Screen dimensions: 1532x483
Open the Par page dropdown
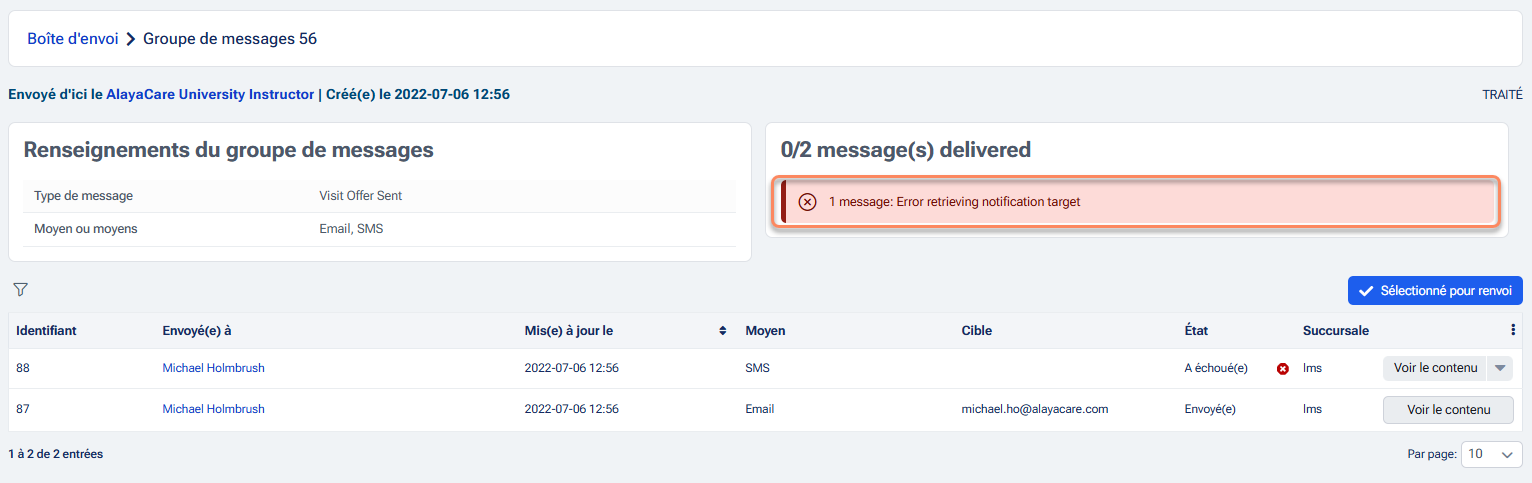1491,454
